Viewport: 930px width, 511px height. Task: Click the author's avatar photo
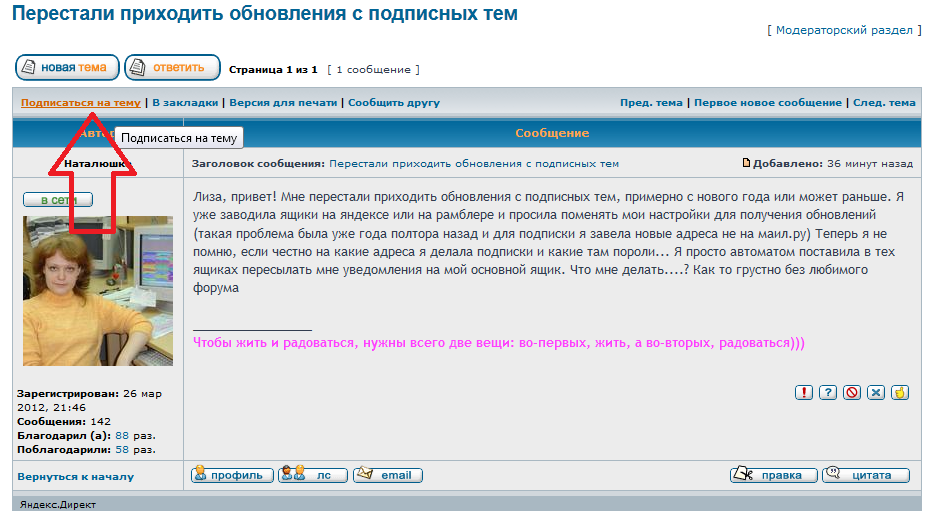[x=98, y=290]
